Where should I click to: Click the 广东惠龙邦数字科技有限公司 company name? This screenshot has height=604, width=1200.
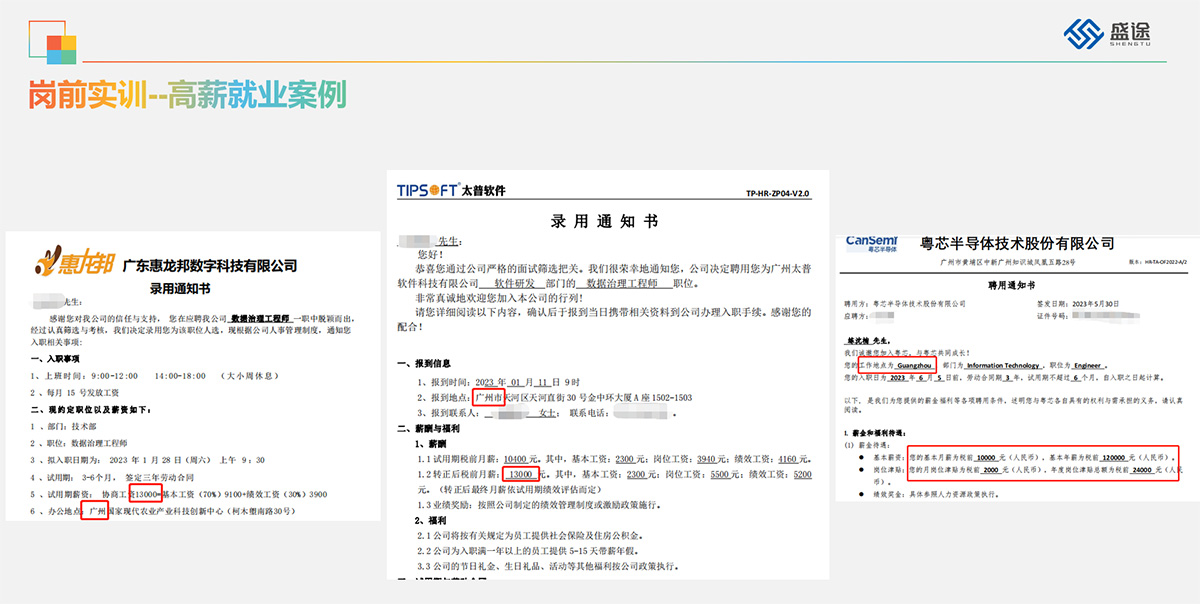click(x=209, y=266)
